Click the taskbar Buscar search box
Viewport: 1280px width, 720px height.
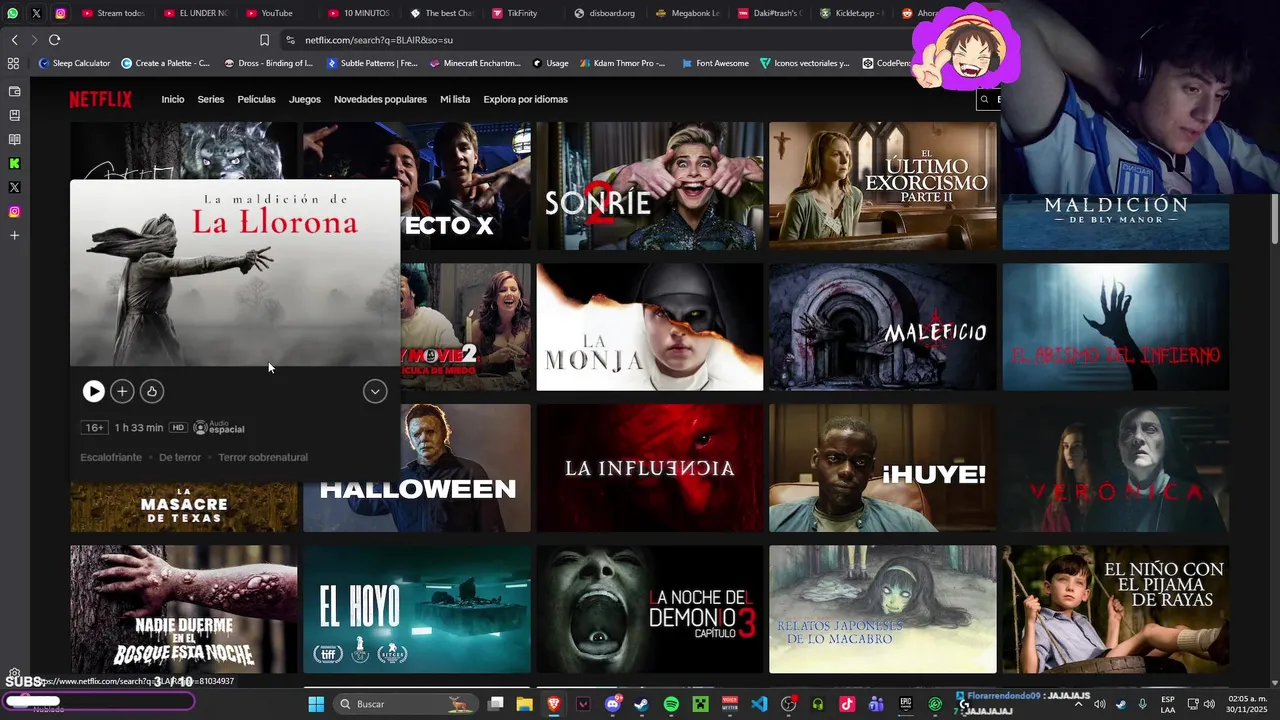click(405, 704)
